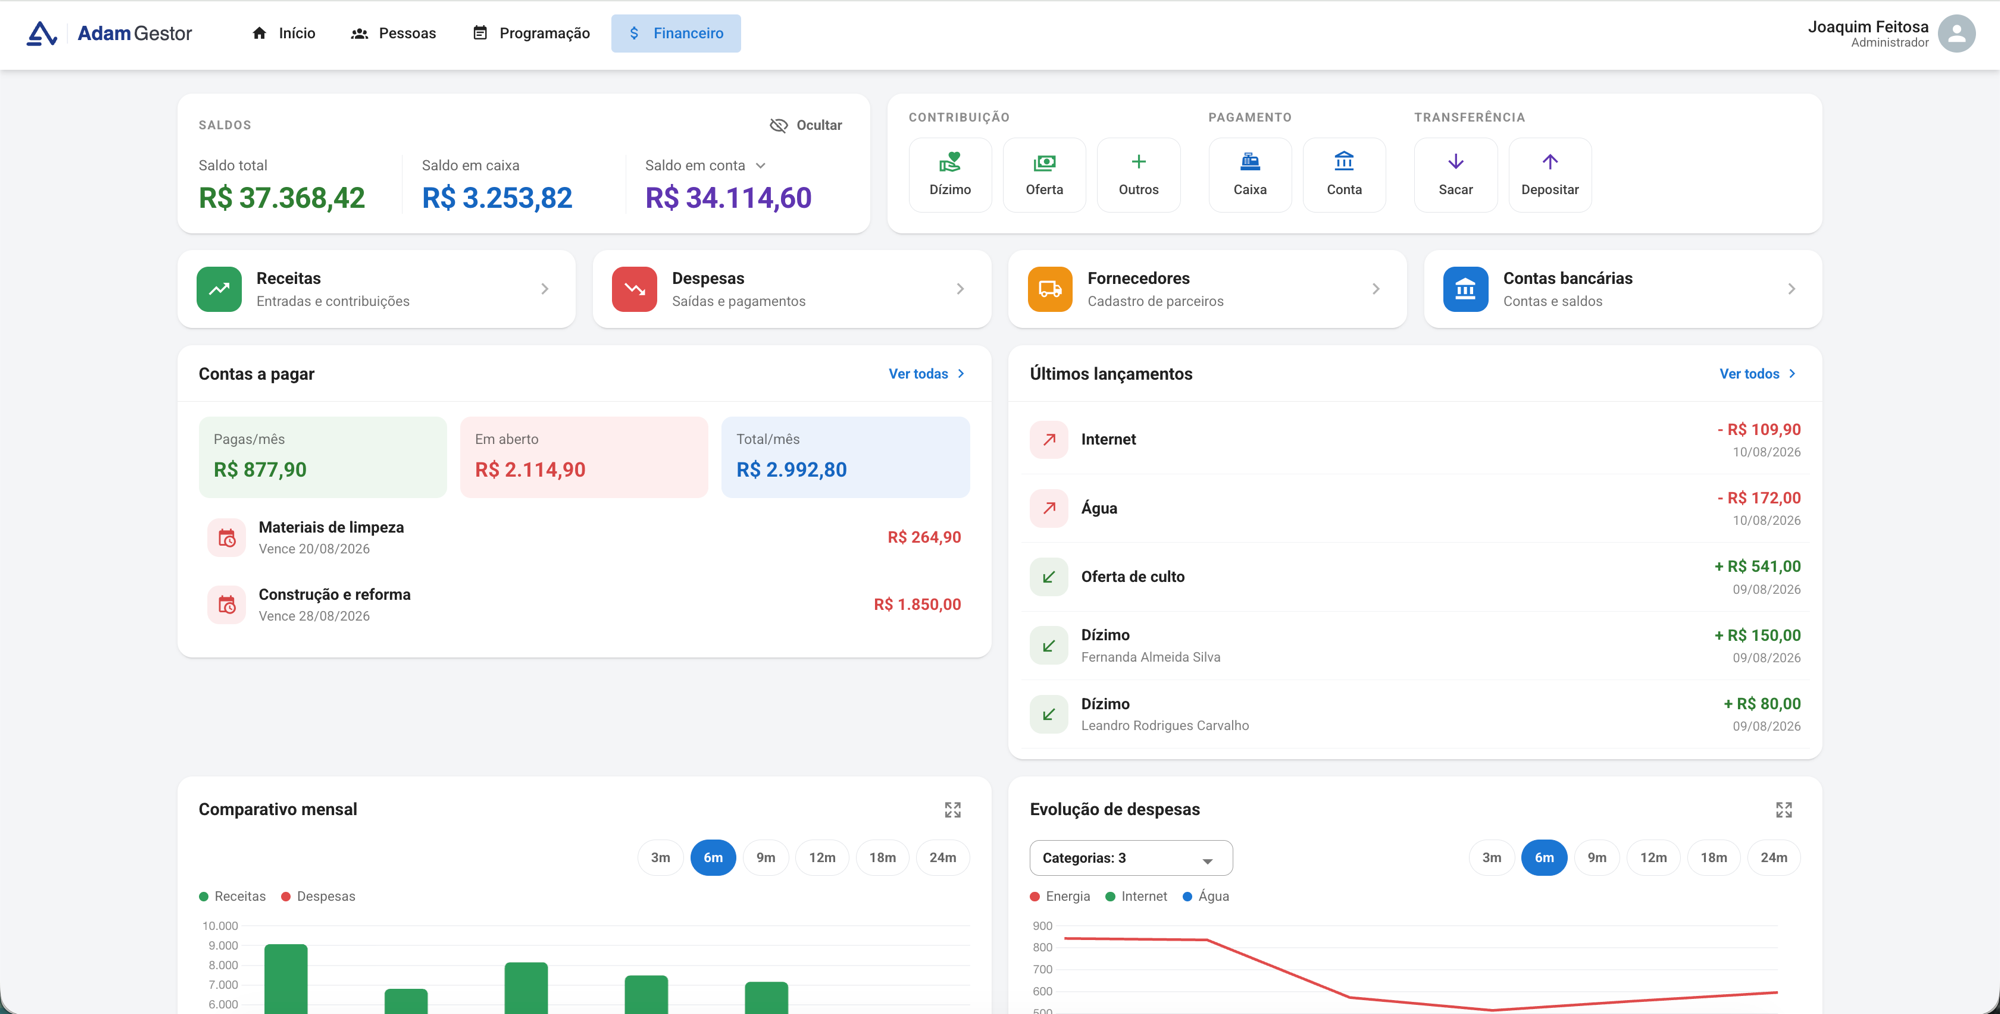Click the blue Contas bancárias bank icon
This screenshot has height=1014, width=2000.
click(x=1465, y=289)
